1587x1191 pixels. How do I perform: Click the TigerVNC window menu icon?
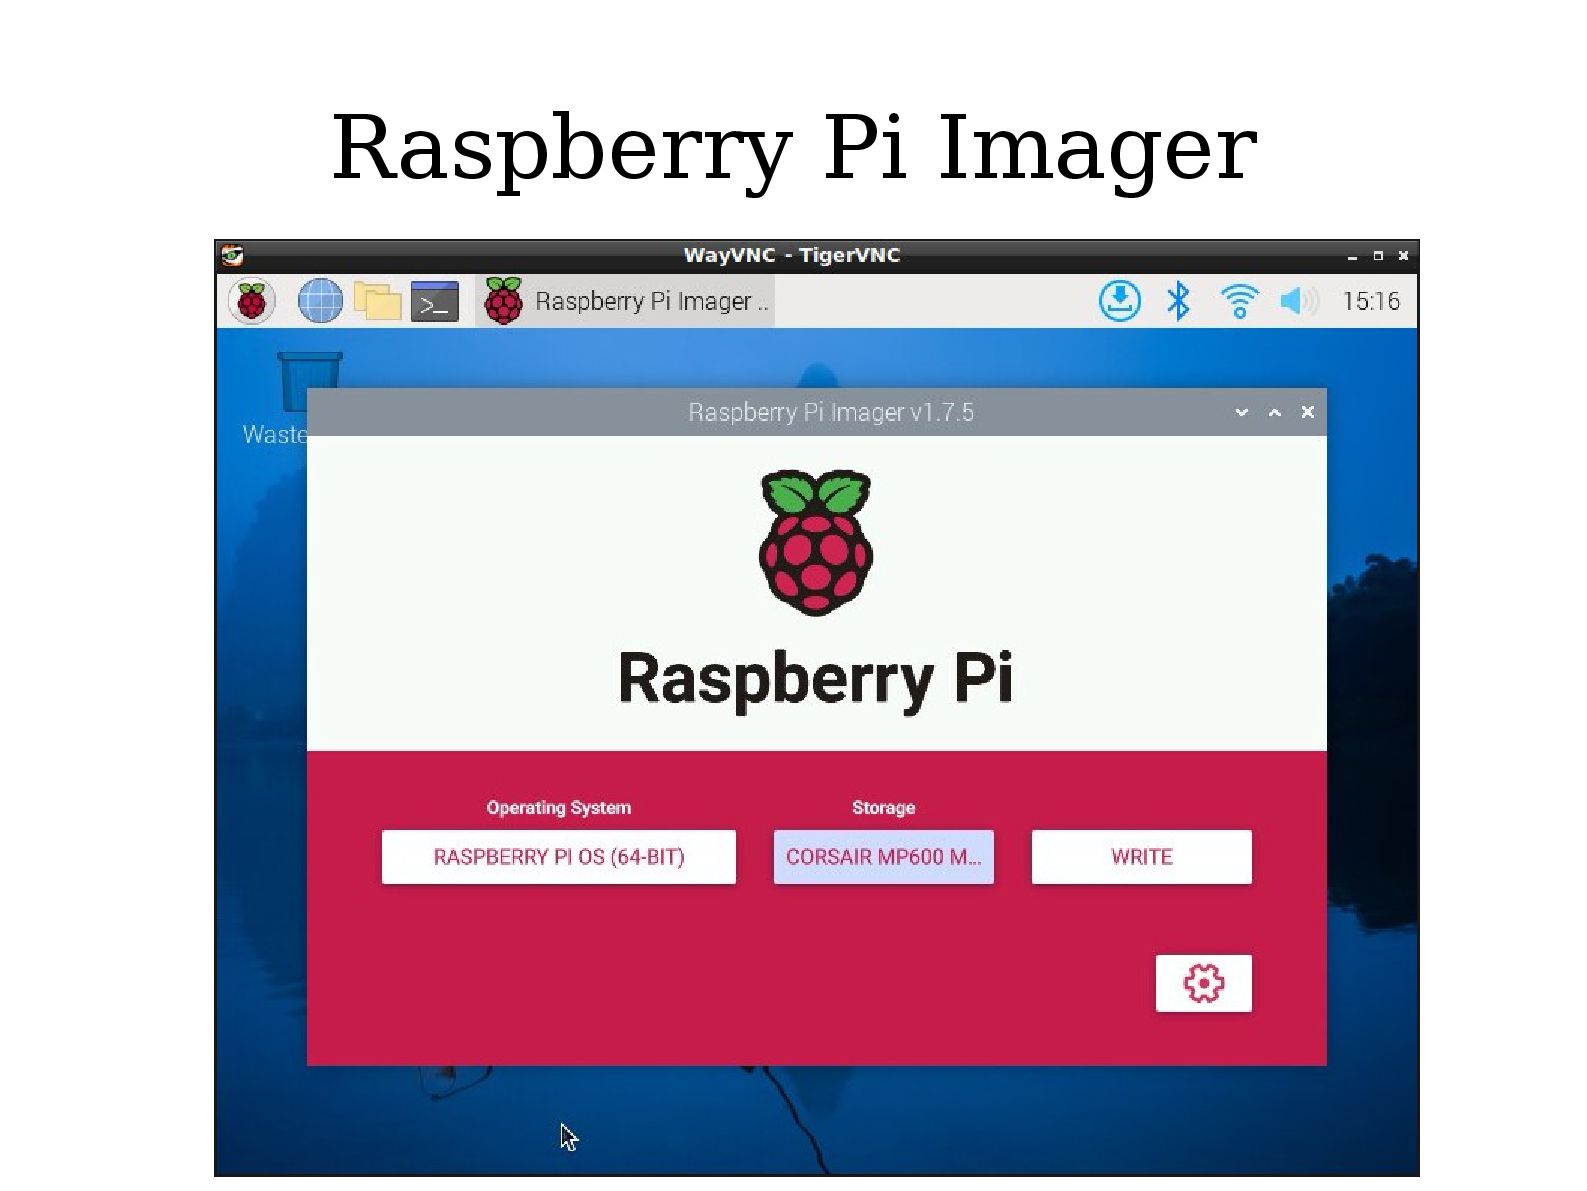pos(232,255)
